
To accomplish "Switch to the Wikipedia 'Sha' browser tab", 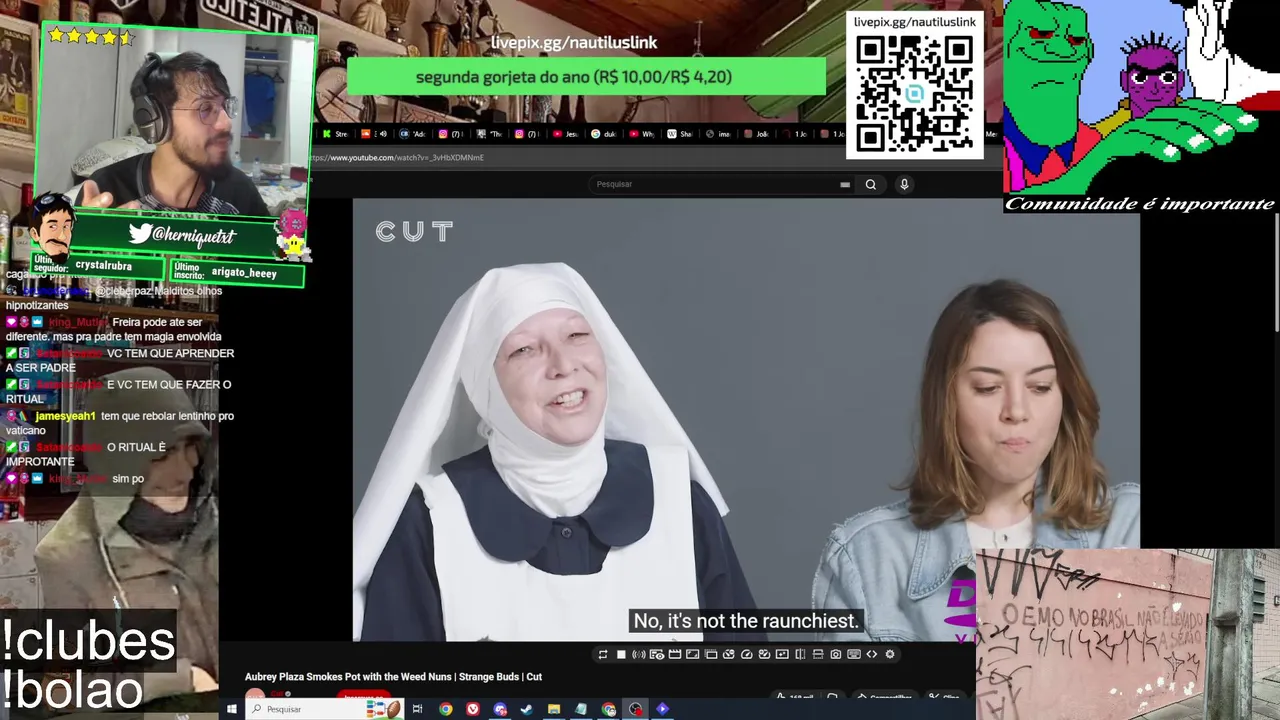I will click(x=679, y=134).
